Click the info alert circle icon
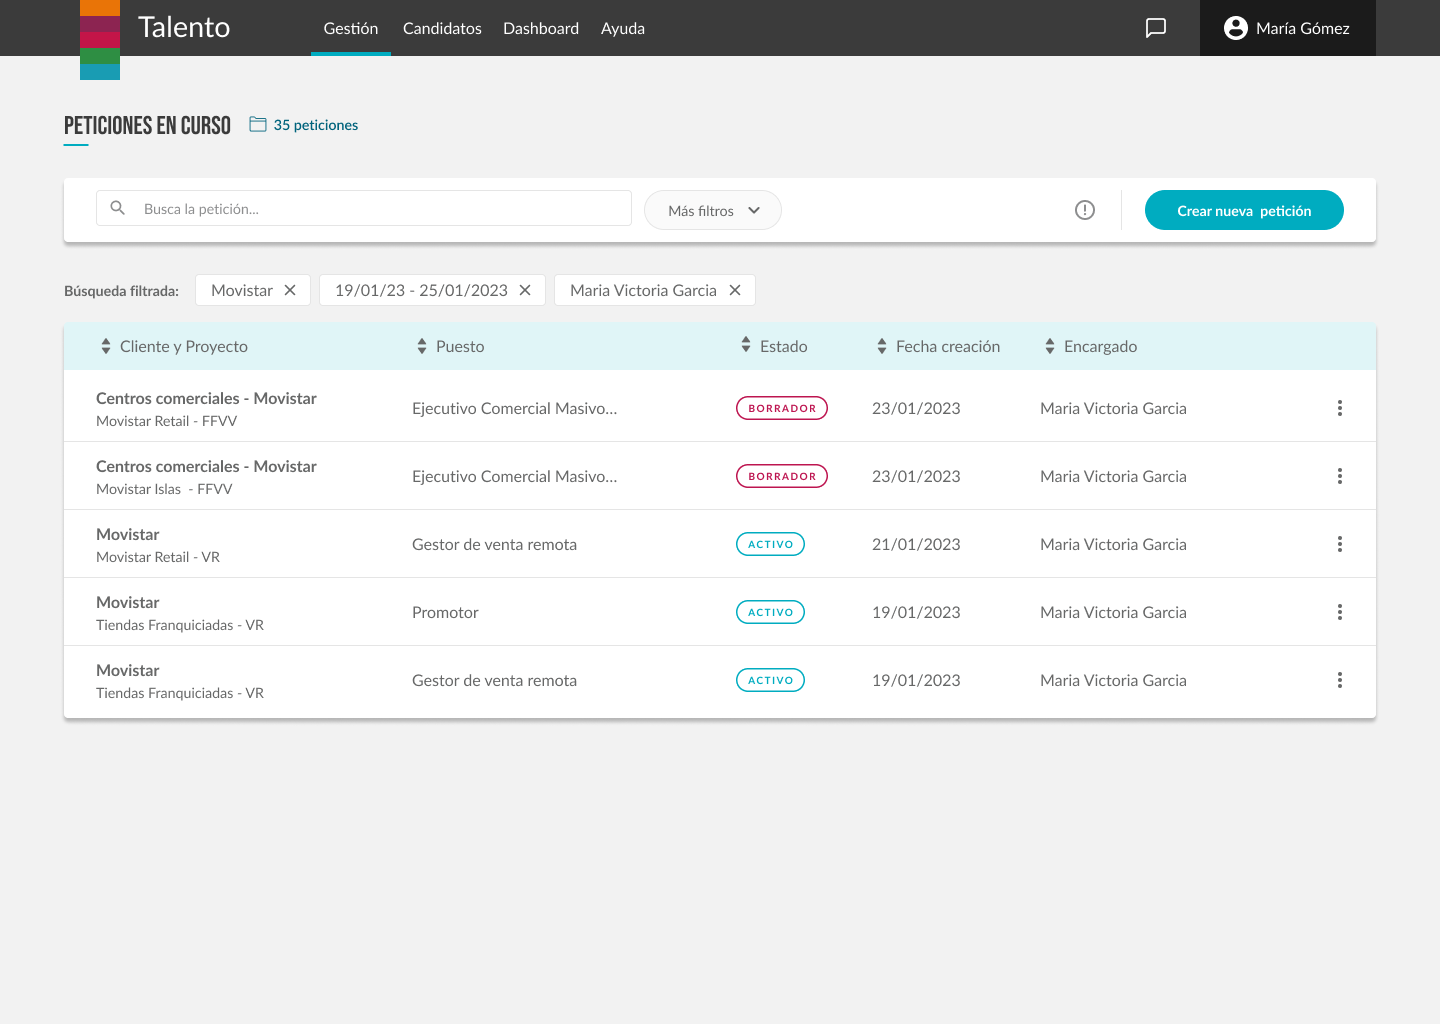 point(1085,210)
